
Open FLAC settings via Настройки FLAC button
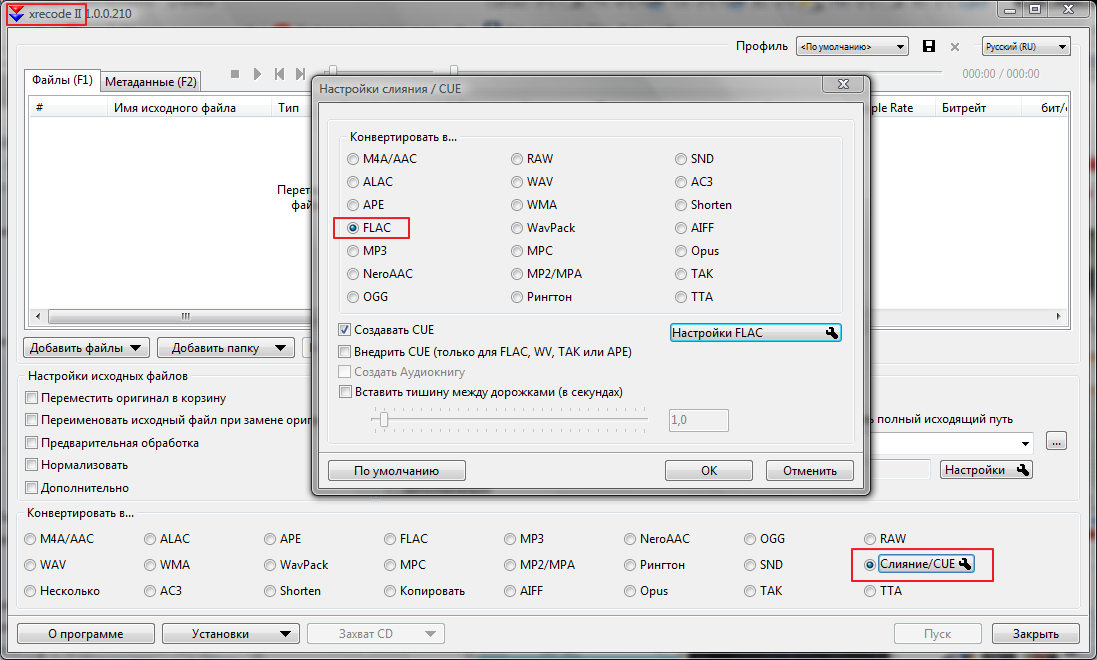coord(755,333)
